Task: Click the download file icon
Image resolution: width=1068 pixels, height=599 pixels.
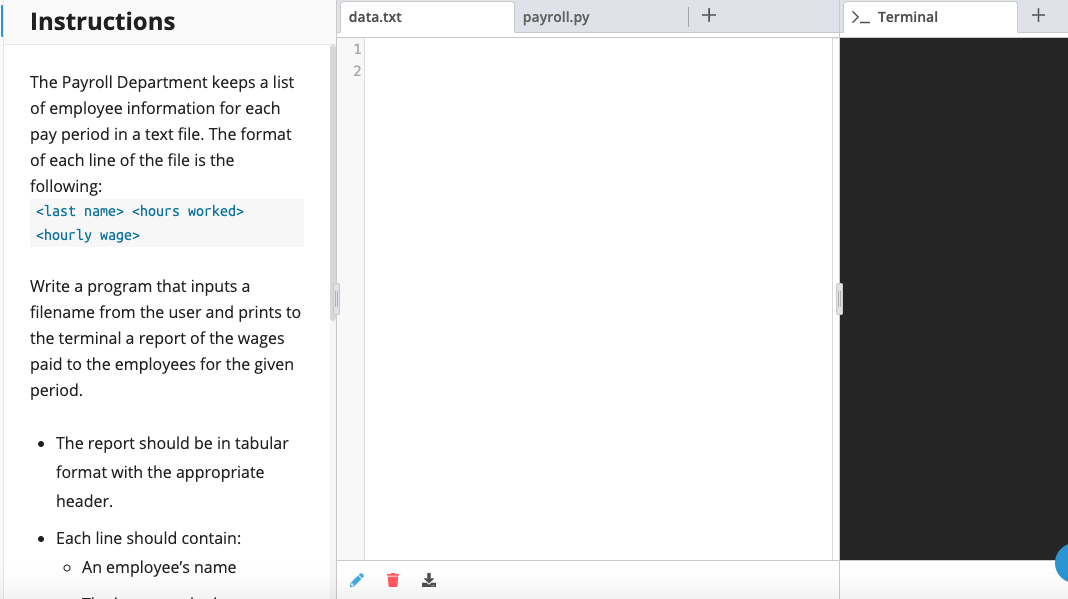Action: (x=428, y=579)
